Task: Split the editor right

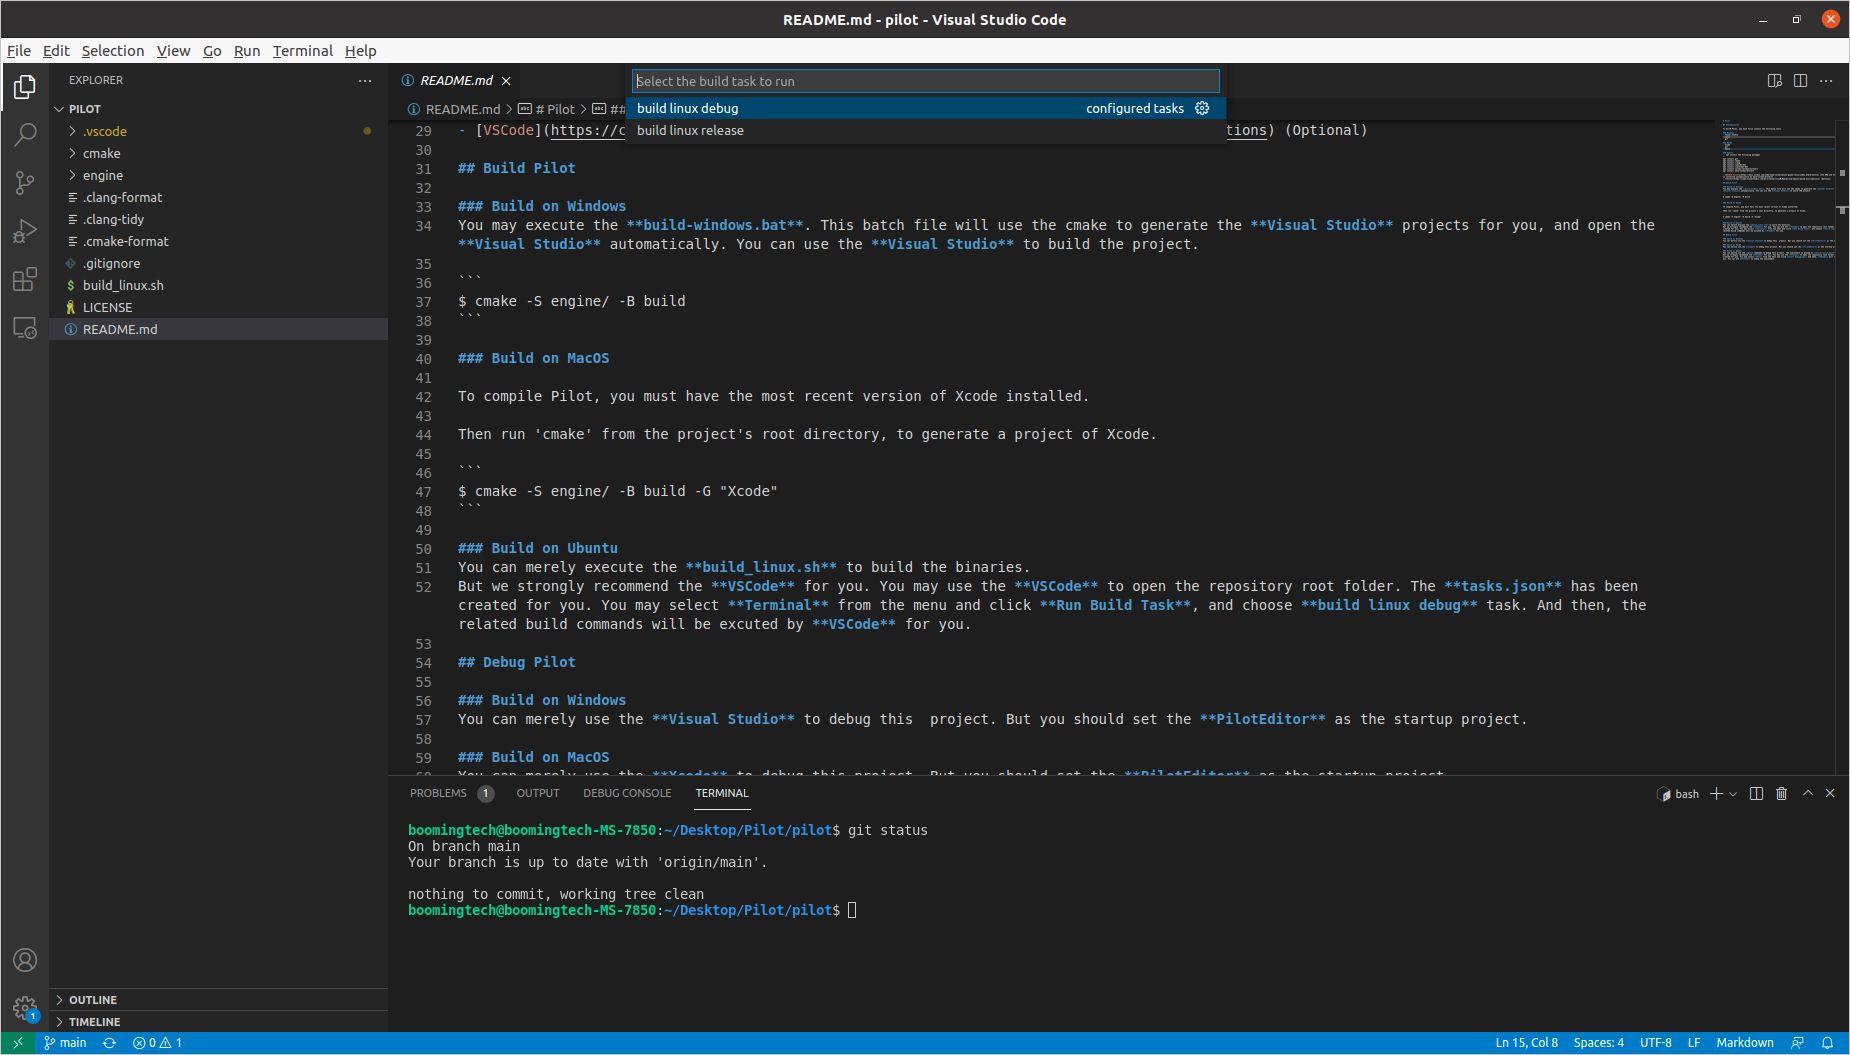Action: pyautogui.click(x=1800, y=80)
